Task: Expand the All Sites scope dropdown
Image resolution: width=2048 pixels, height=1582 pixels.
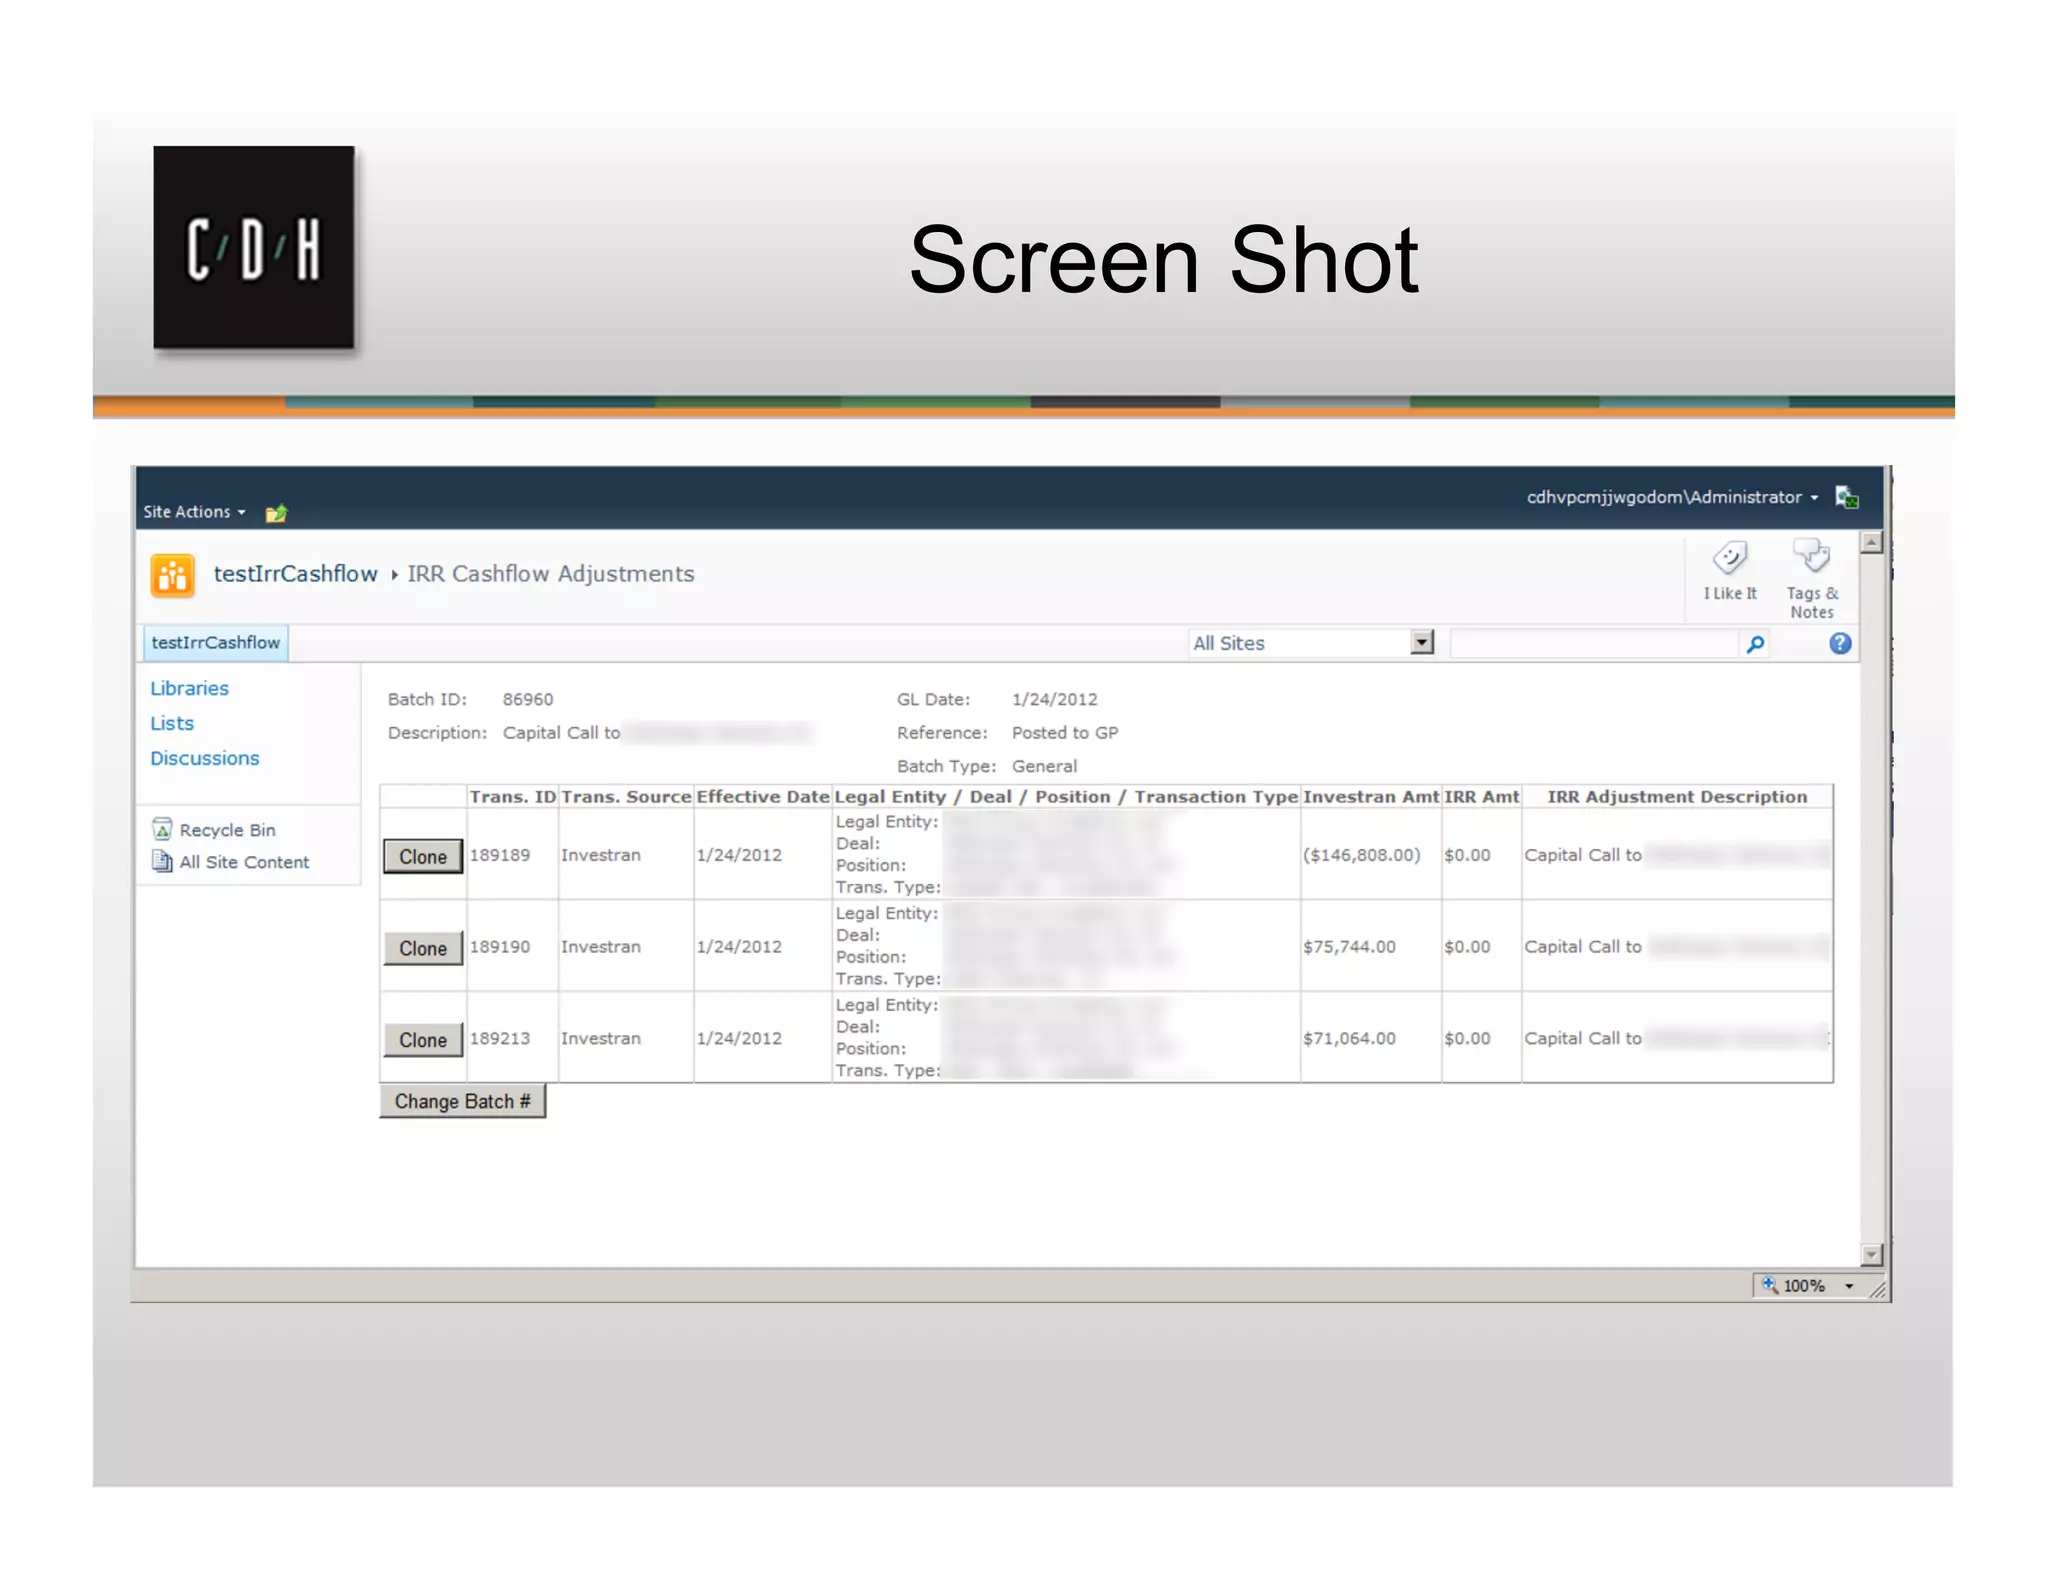Action: point(1422,642)
